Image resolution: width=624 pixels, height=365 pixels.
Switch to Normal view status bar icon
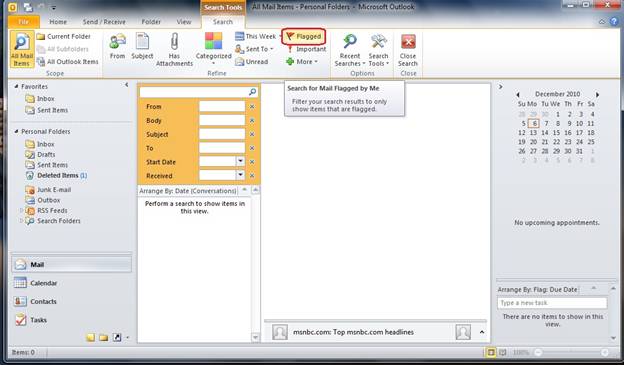pos(491,352)
